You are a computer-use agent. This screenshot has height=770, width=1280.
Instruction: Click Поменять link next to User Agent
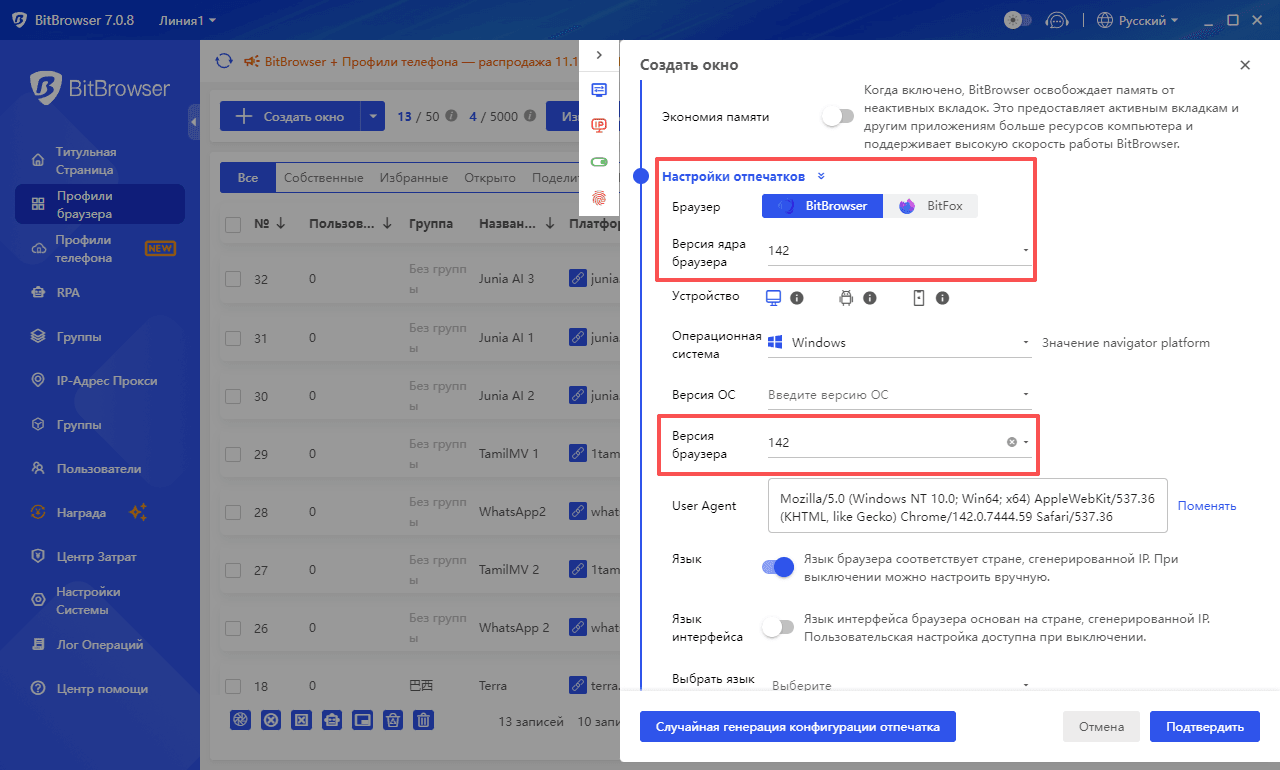(x=1207, y=506)
